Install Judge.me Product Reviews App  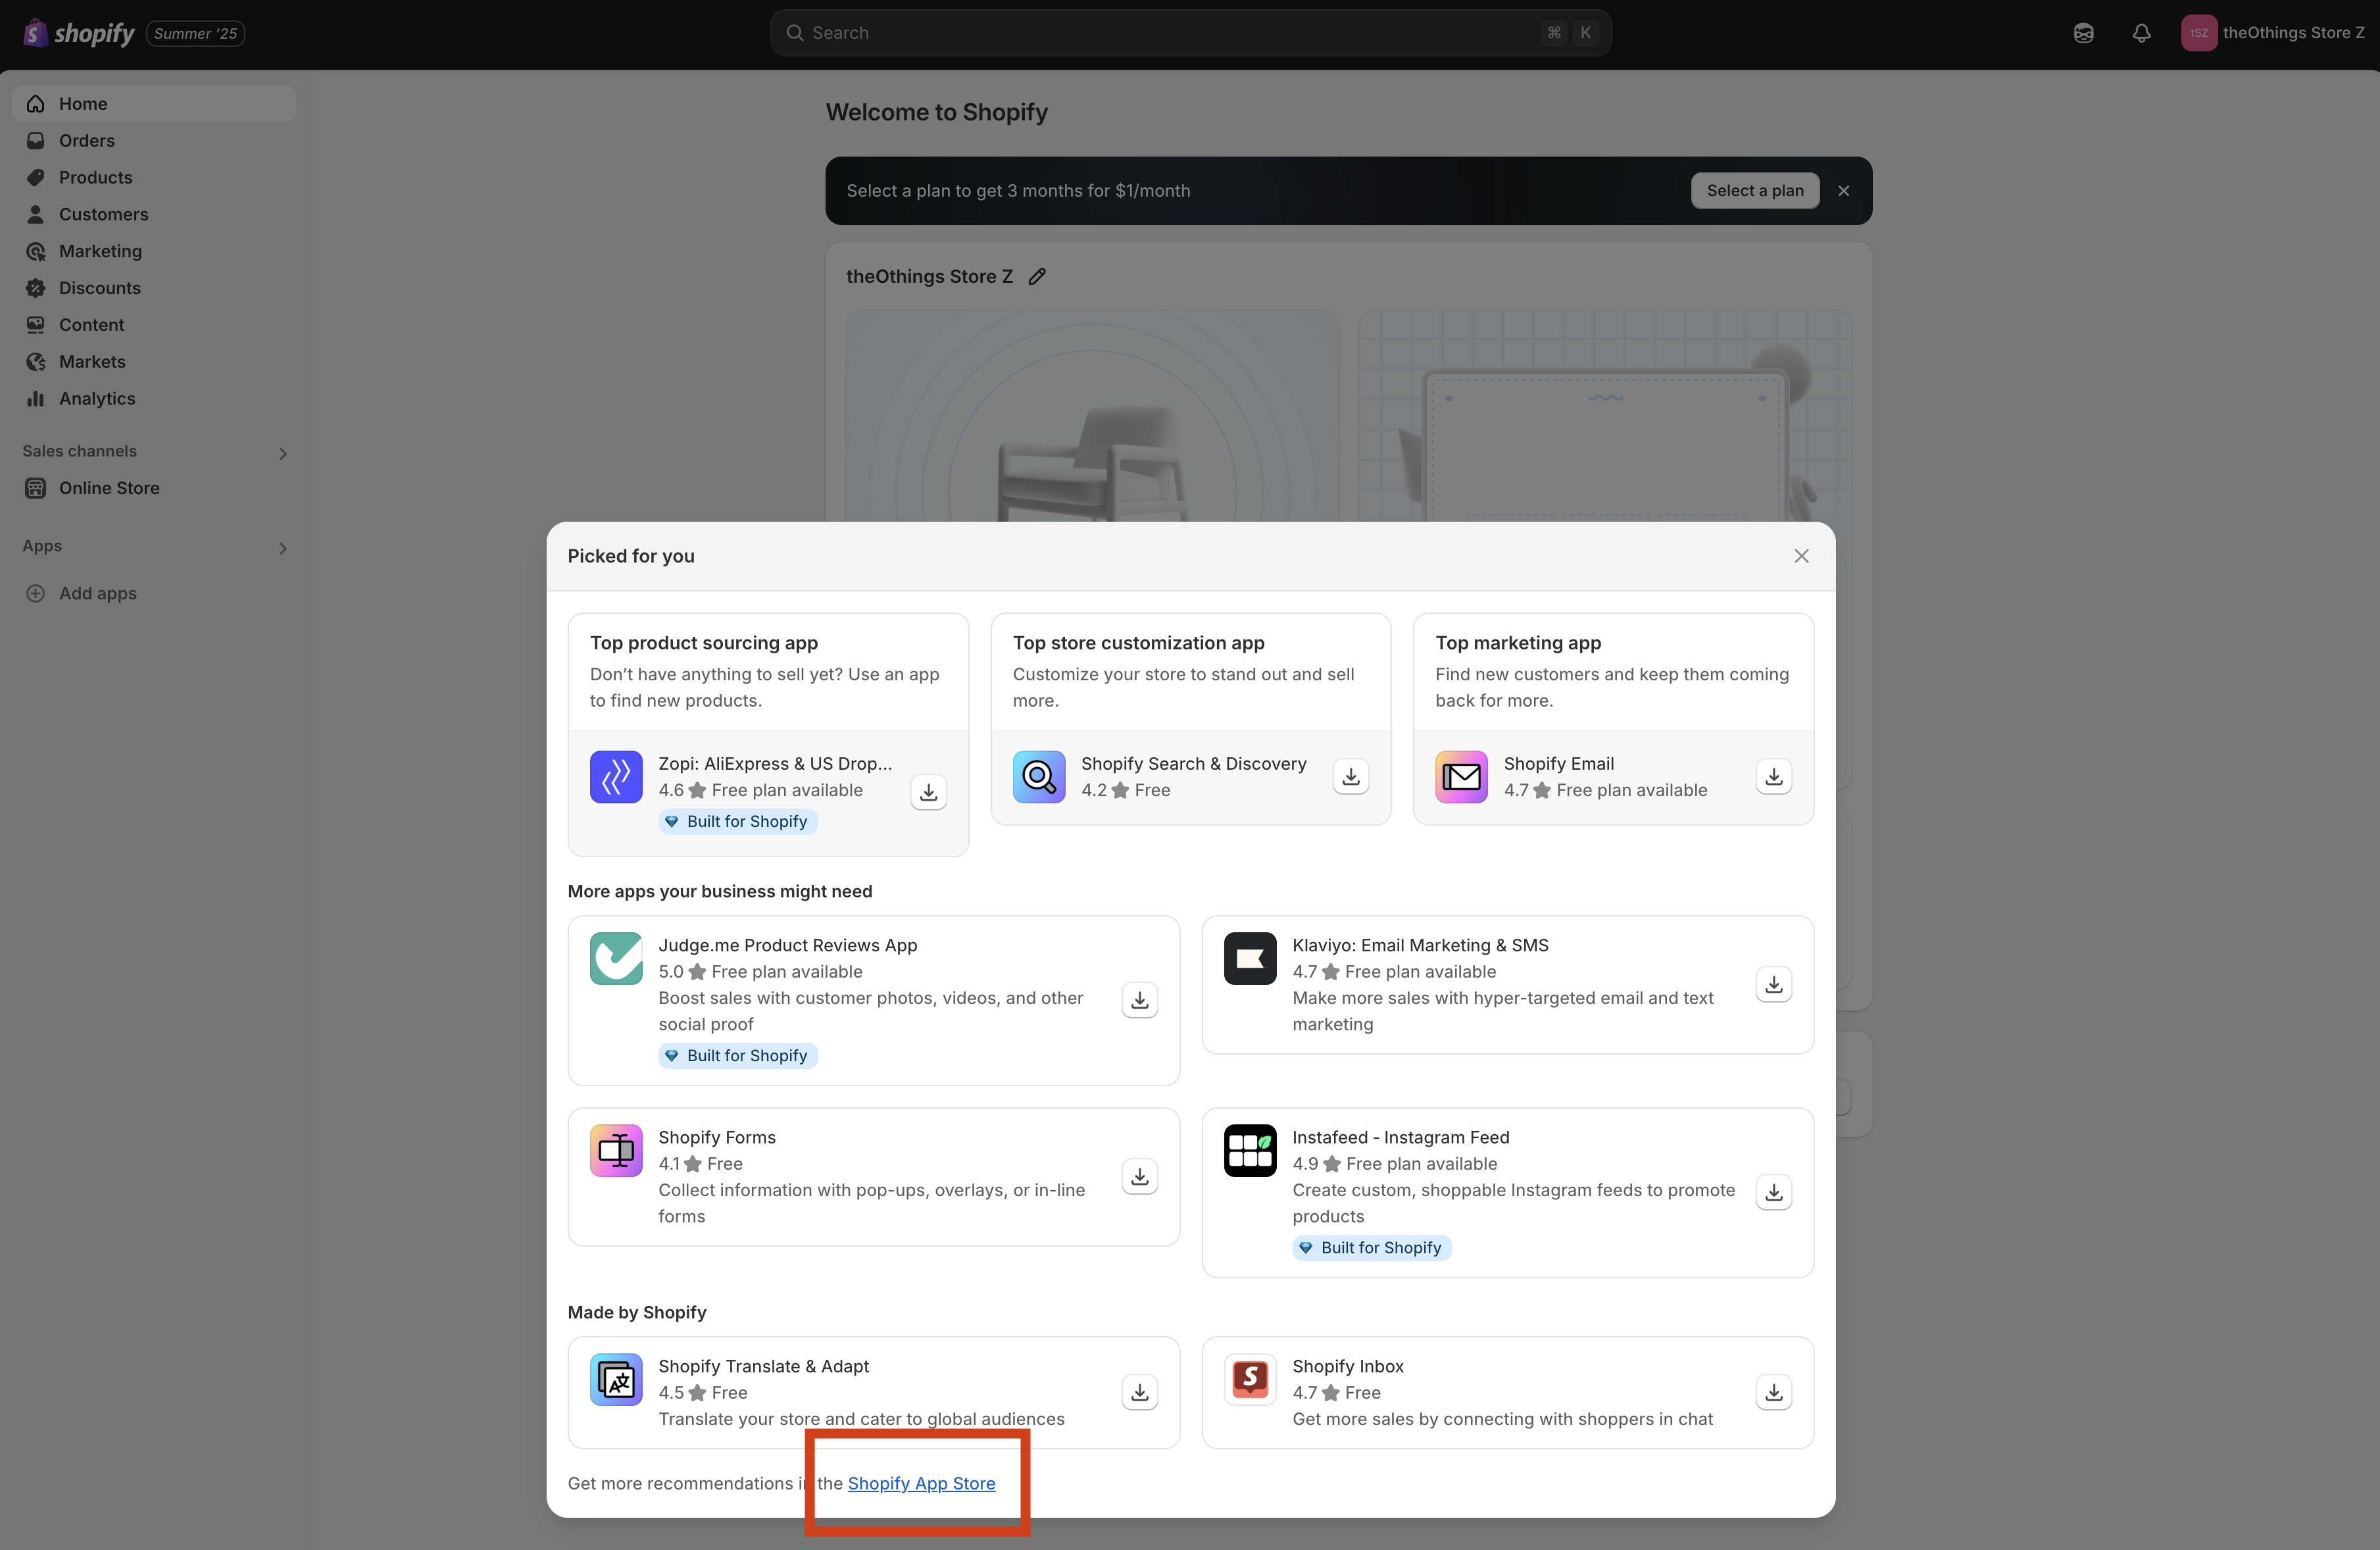[x=1139, y=1000]
